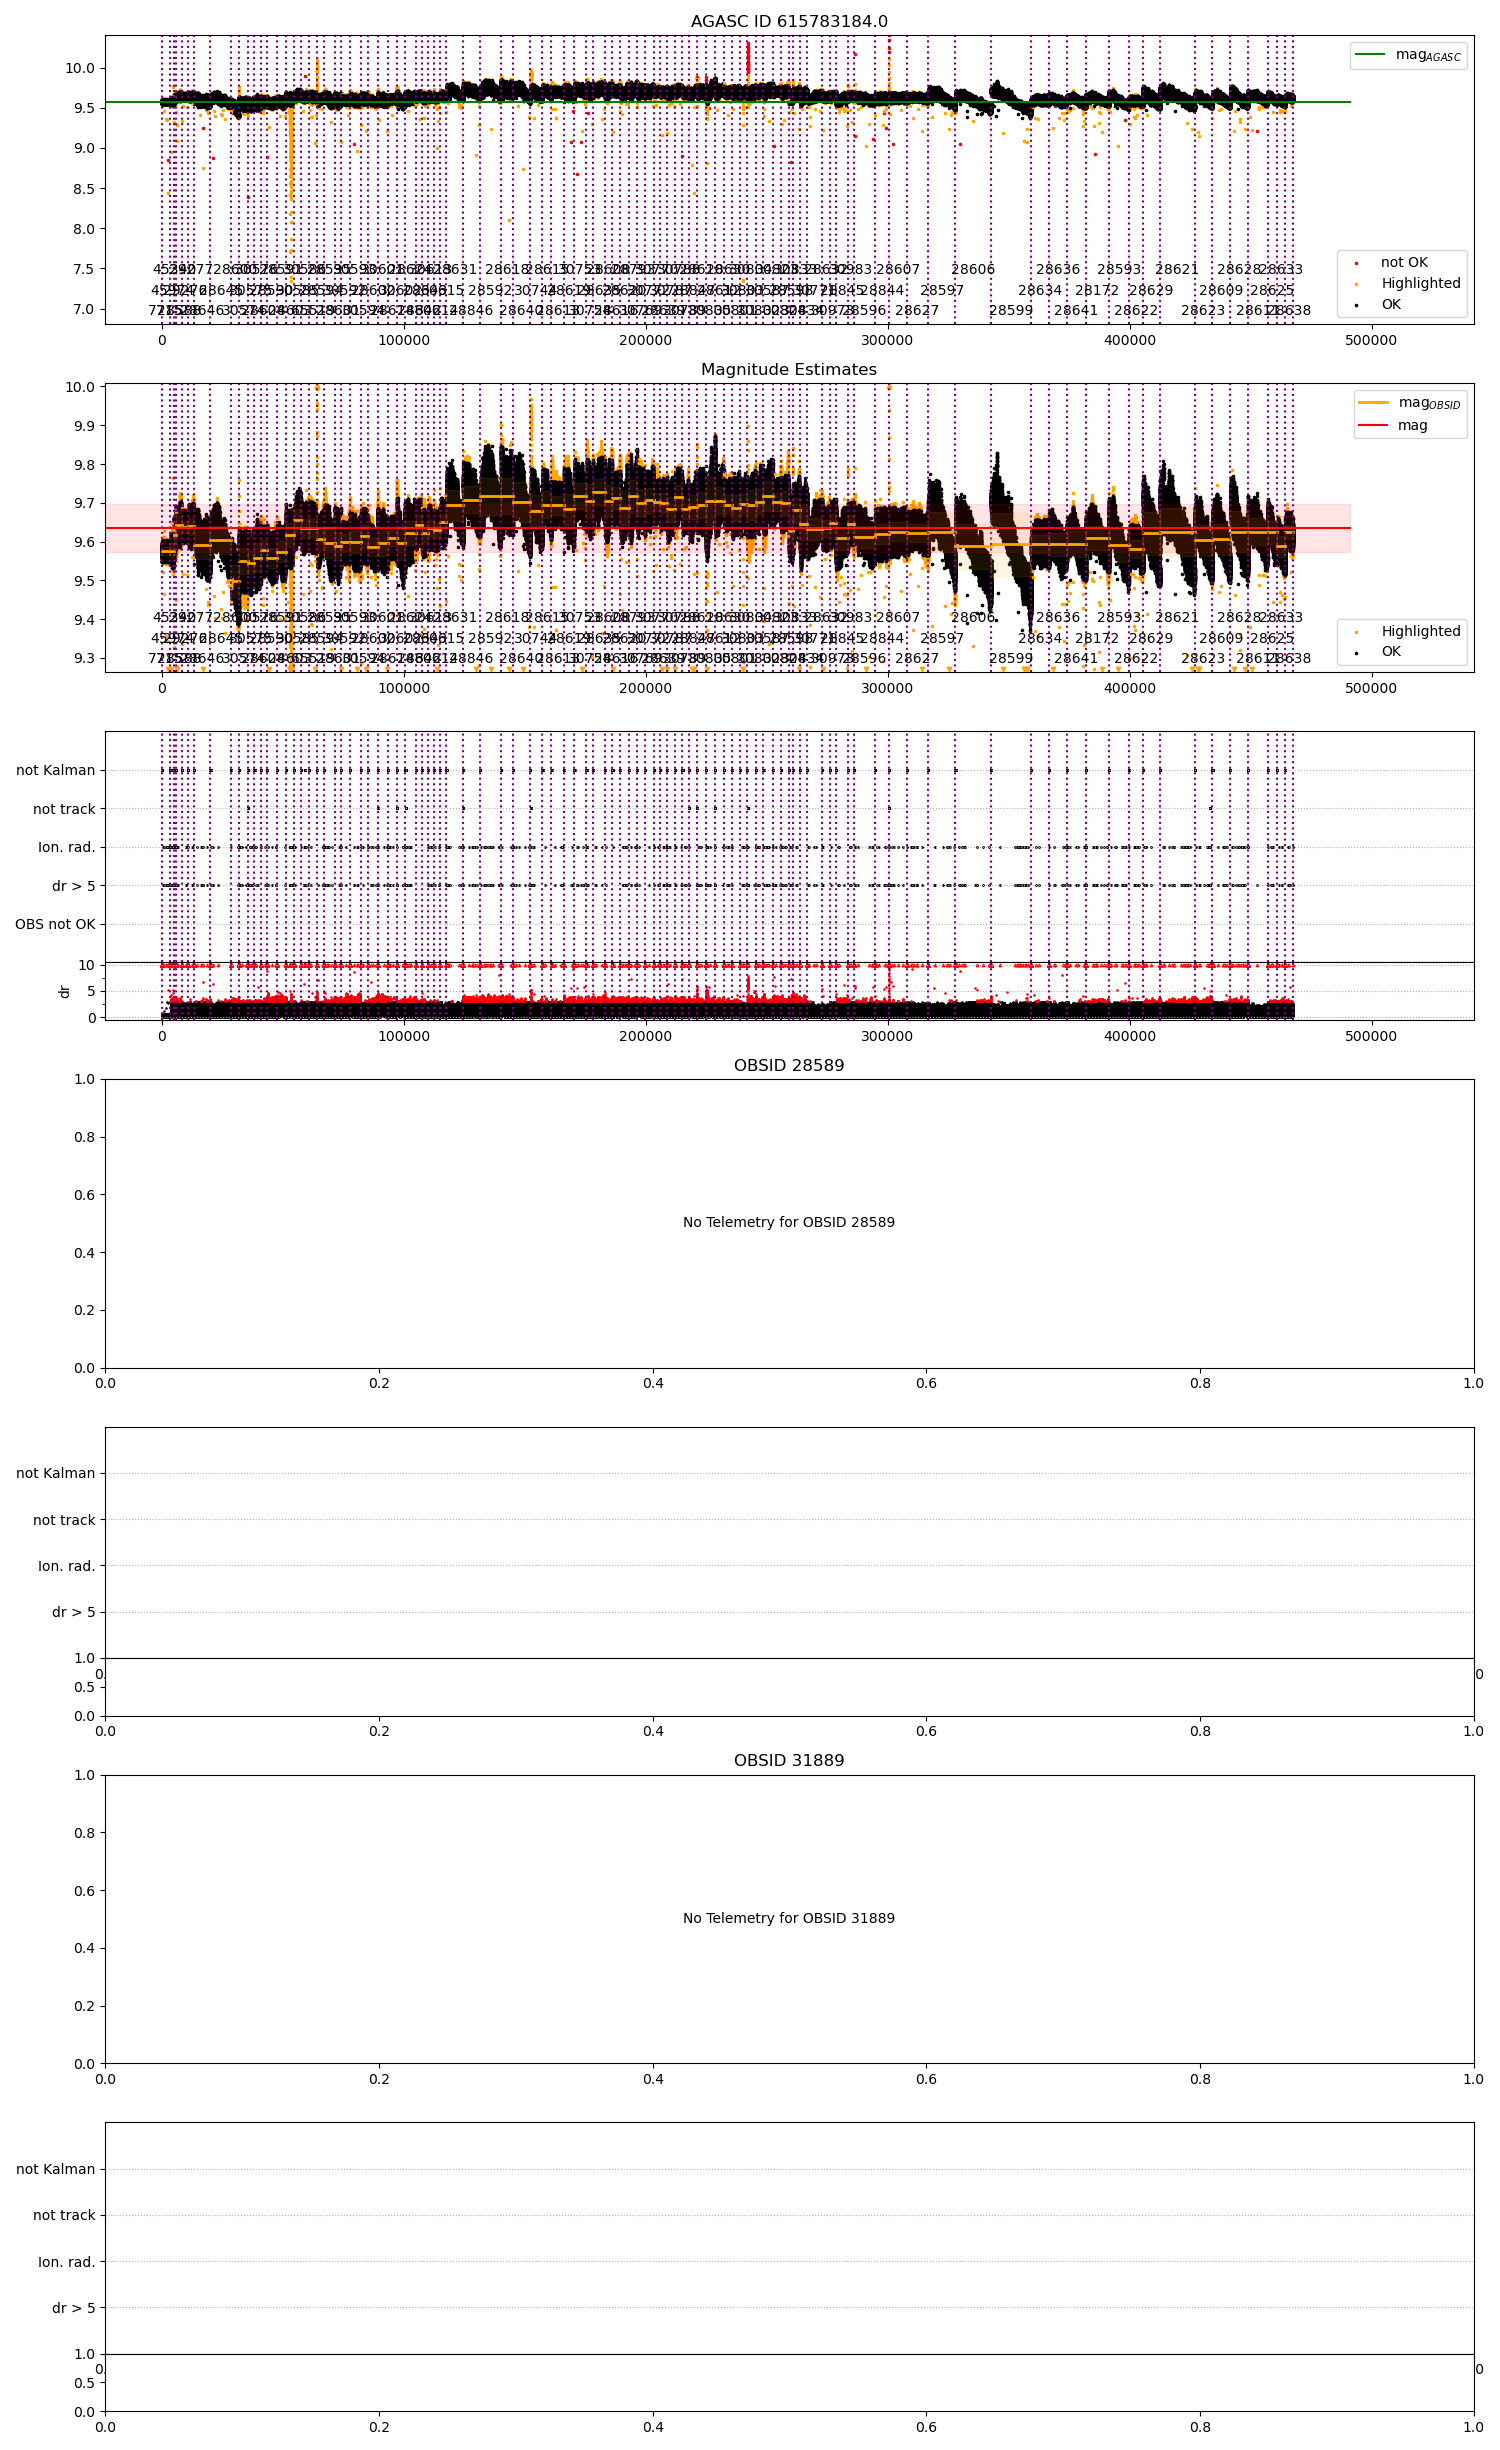The height and width of the screenshot is (2450, 1500).
Task: Click OBSID label '28641' in the AGASC ID plot
Action: point(1076,311)
